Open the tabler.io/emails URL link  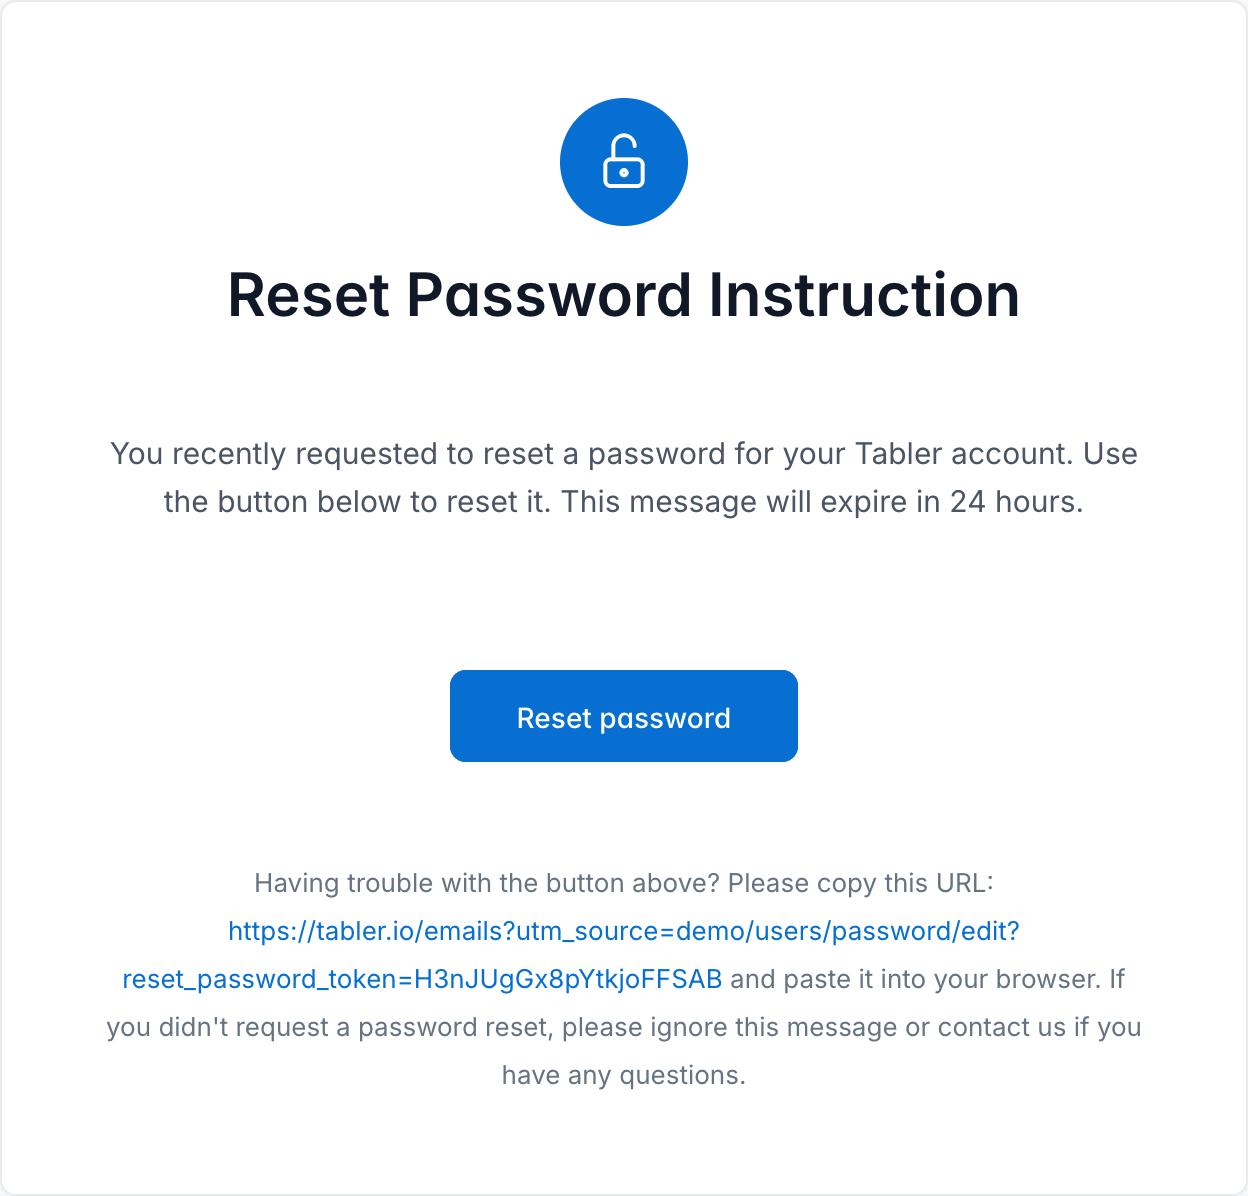(623, 932)
